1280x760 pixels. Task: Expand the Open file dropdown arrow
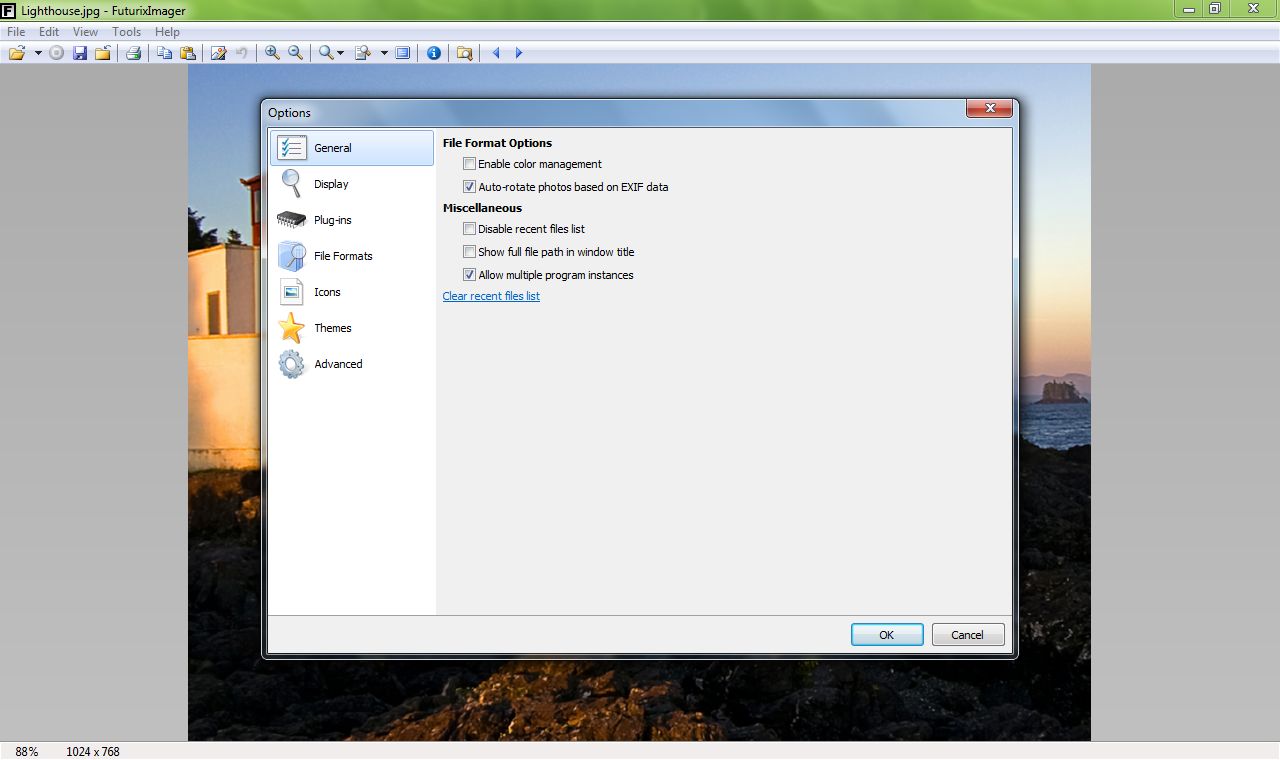pyautogui.click(x=38, y=53)
